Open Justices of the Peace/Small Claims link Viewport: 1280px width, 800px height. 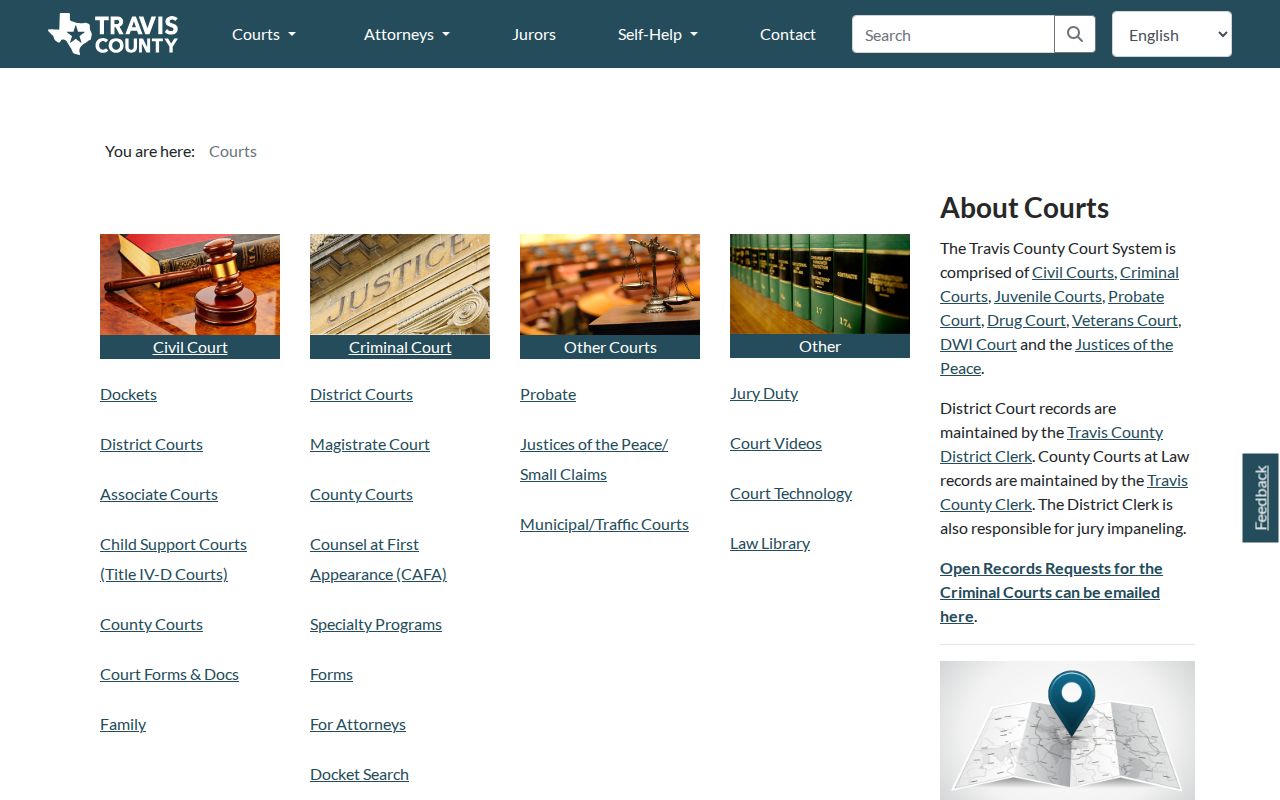tap(594, 459)
